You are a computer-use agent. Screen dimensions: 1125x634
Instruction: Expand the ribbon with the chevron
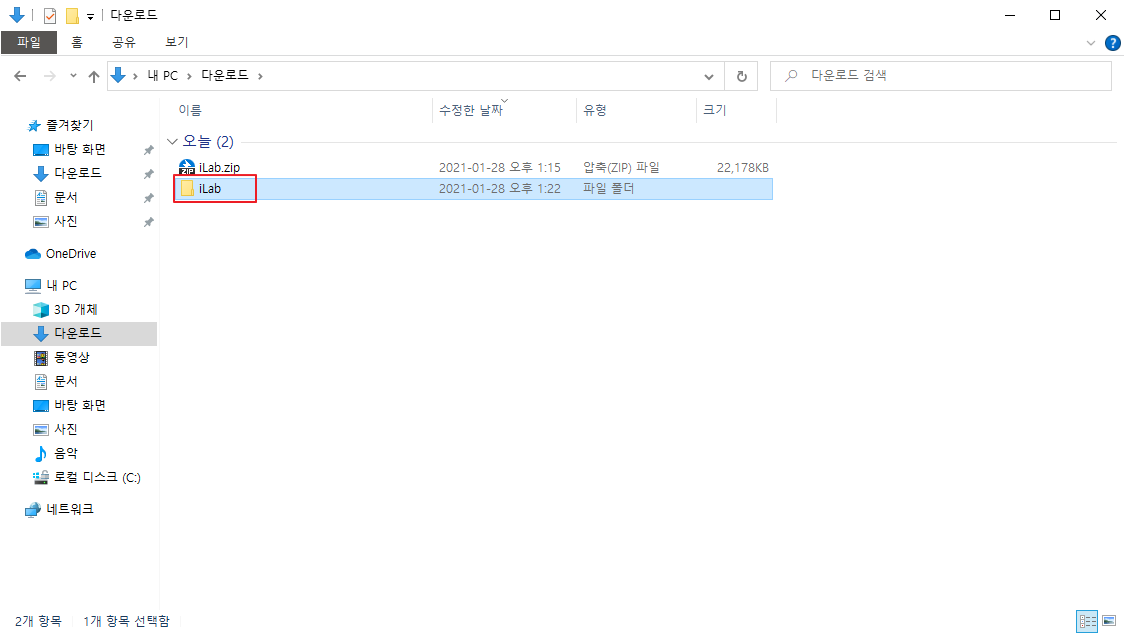1091,43
